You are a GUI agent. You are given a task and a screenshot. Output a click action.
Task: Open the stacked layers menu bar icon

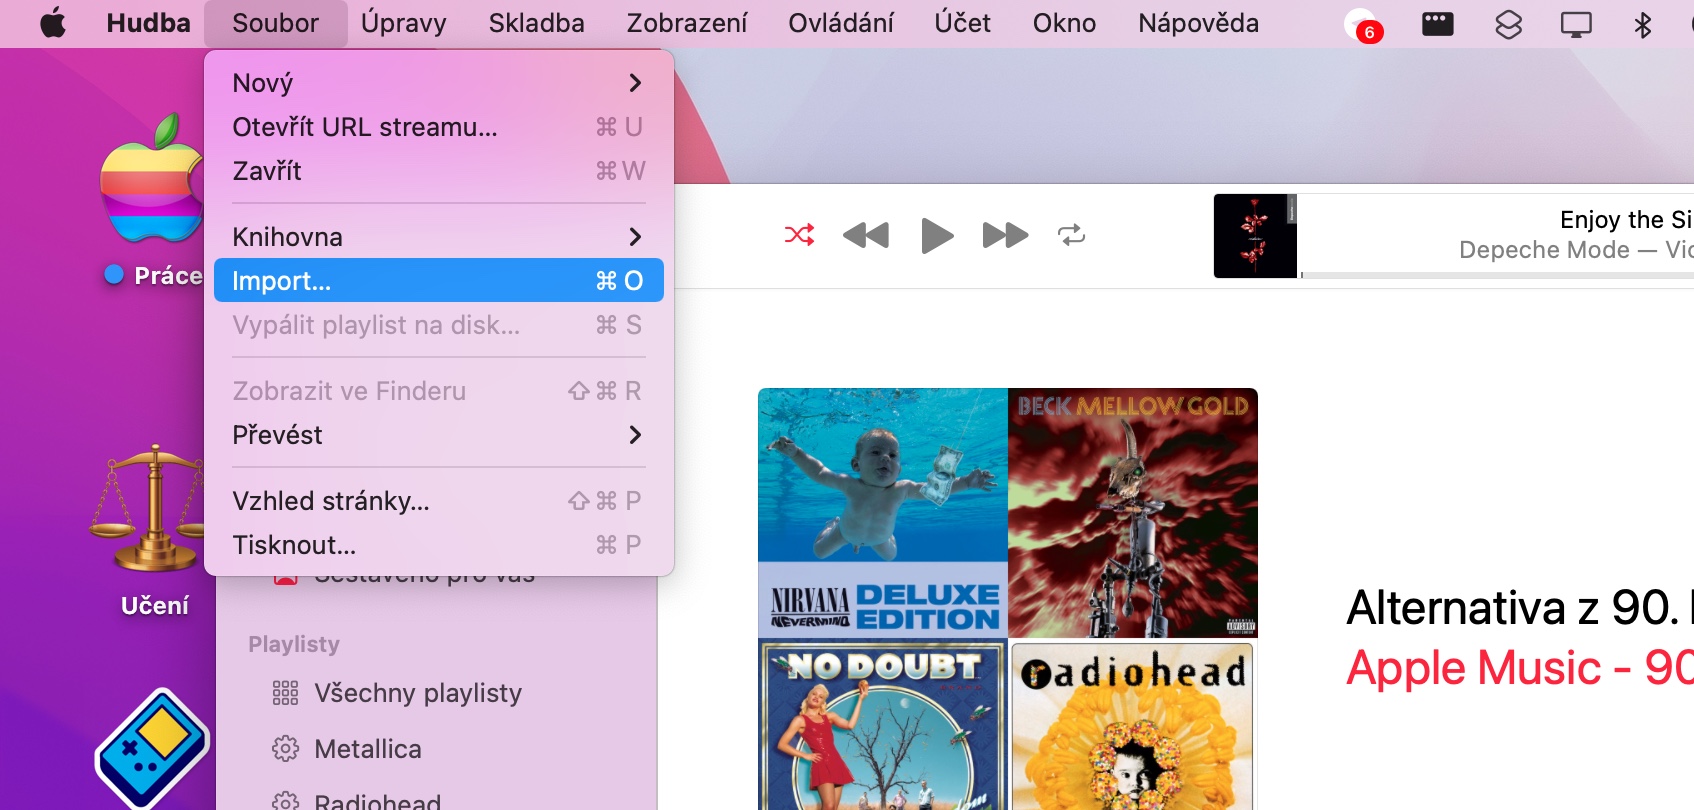1508,24
